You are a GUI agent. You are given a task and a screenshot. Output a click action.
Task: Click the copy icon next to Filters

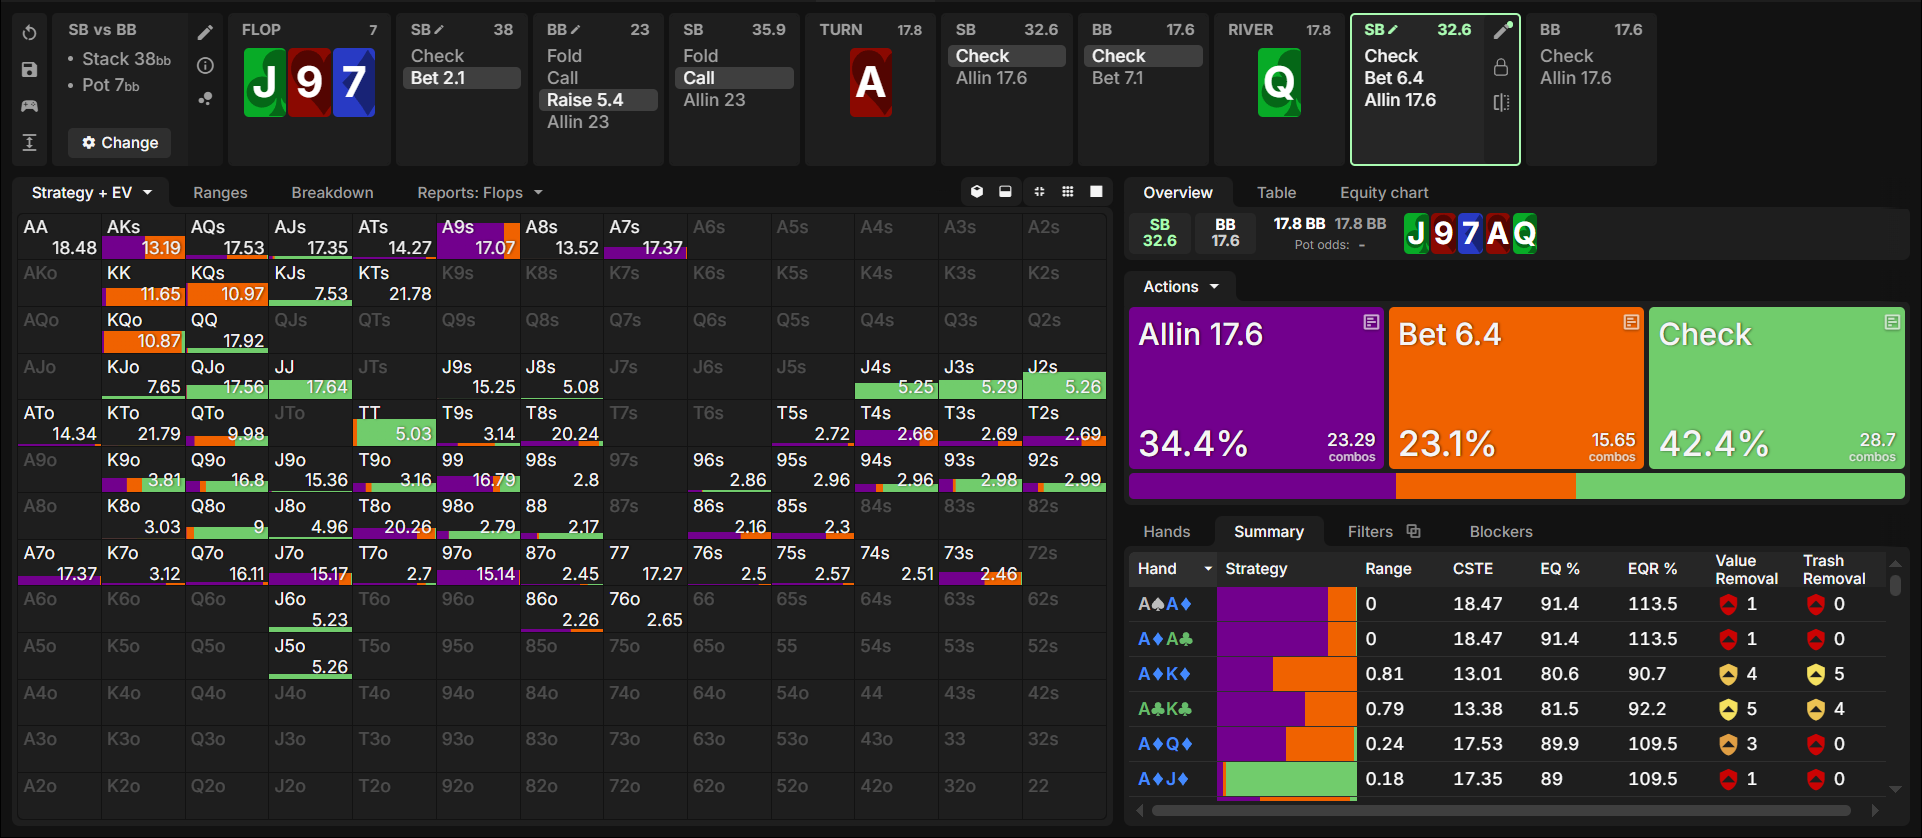pos(1413,531)
